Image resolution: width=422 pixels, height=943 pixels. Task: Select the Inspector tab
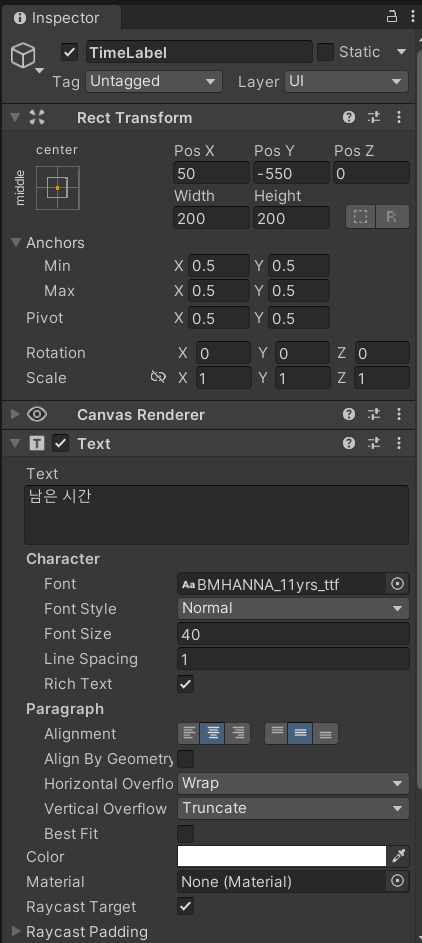(61, 17)
